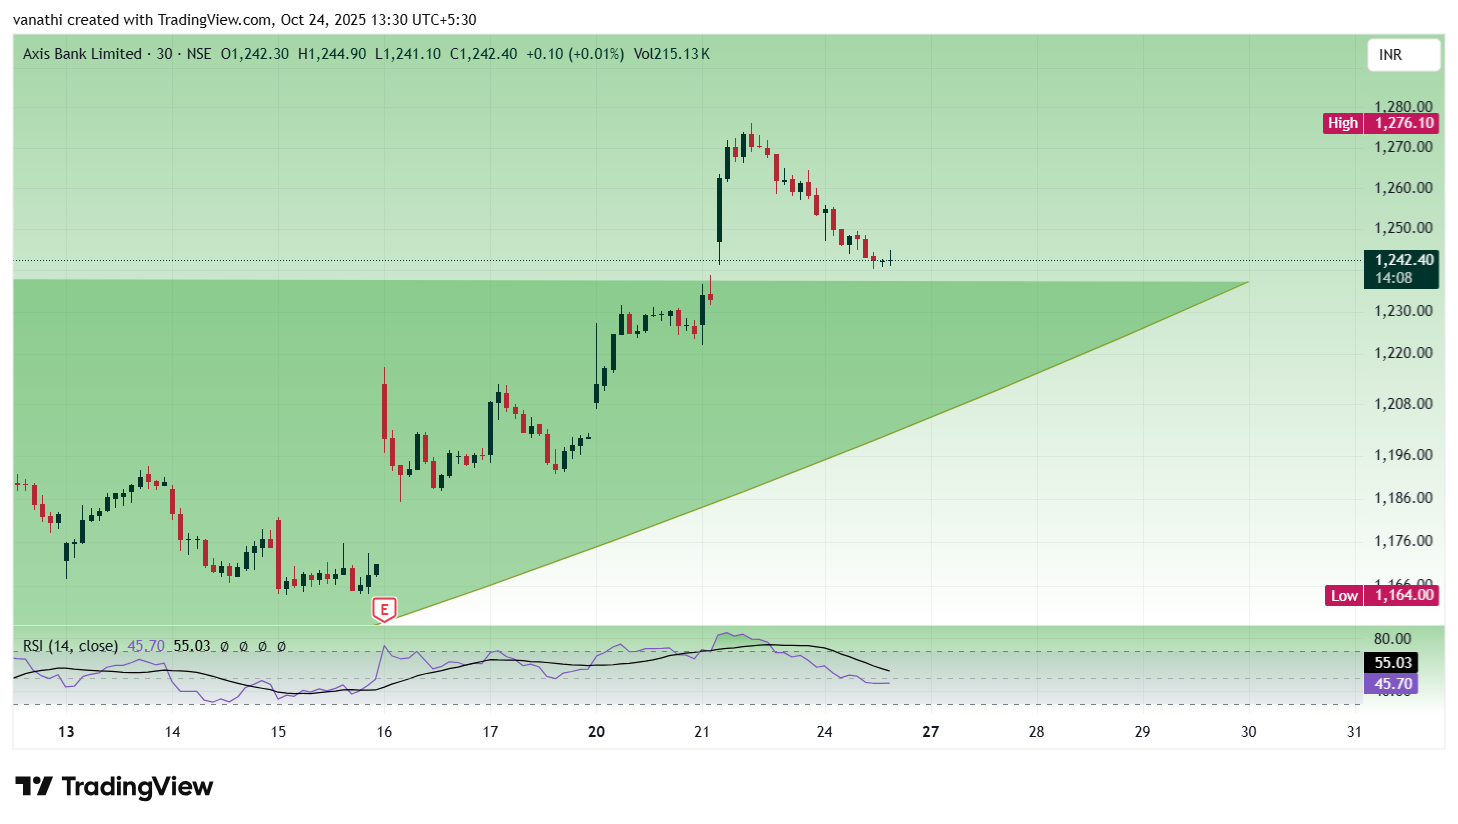
Task: Click the open value O1,242.30
Action: pos(255,54)
